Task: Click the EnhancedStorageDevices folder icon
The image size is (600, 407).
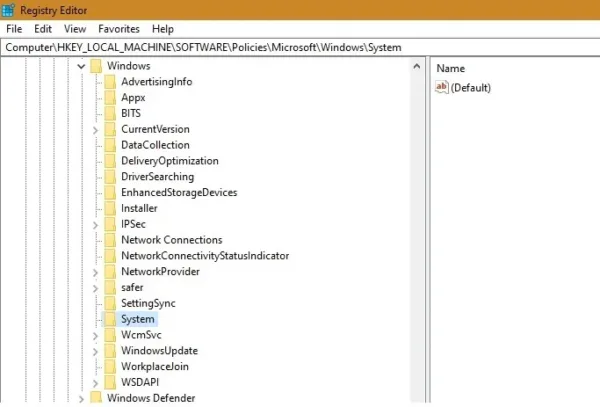Action: click(110, 192)
